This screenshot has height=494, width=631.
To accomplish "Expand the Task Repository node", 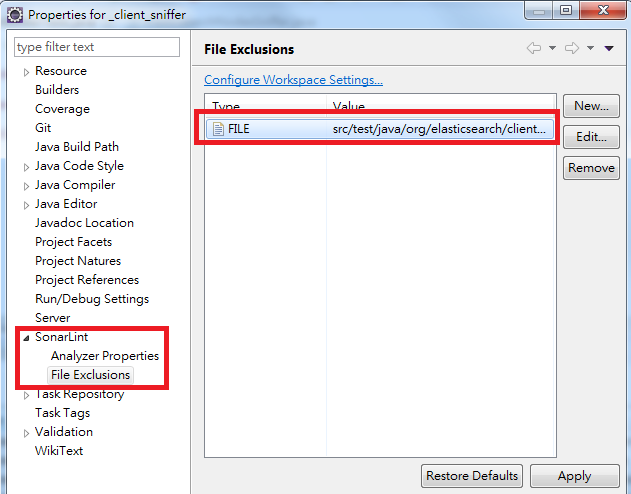I will pos(26,395).
